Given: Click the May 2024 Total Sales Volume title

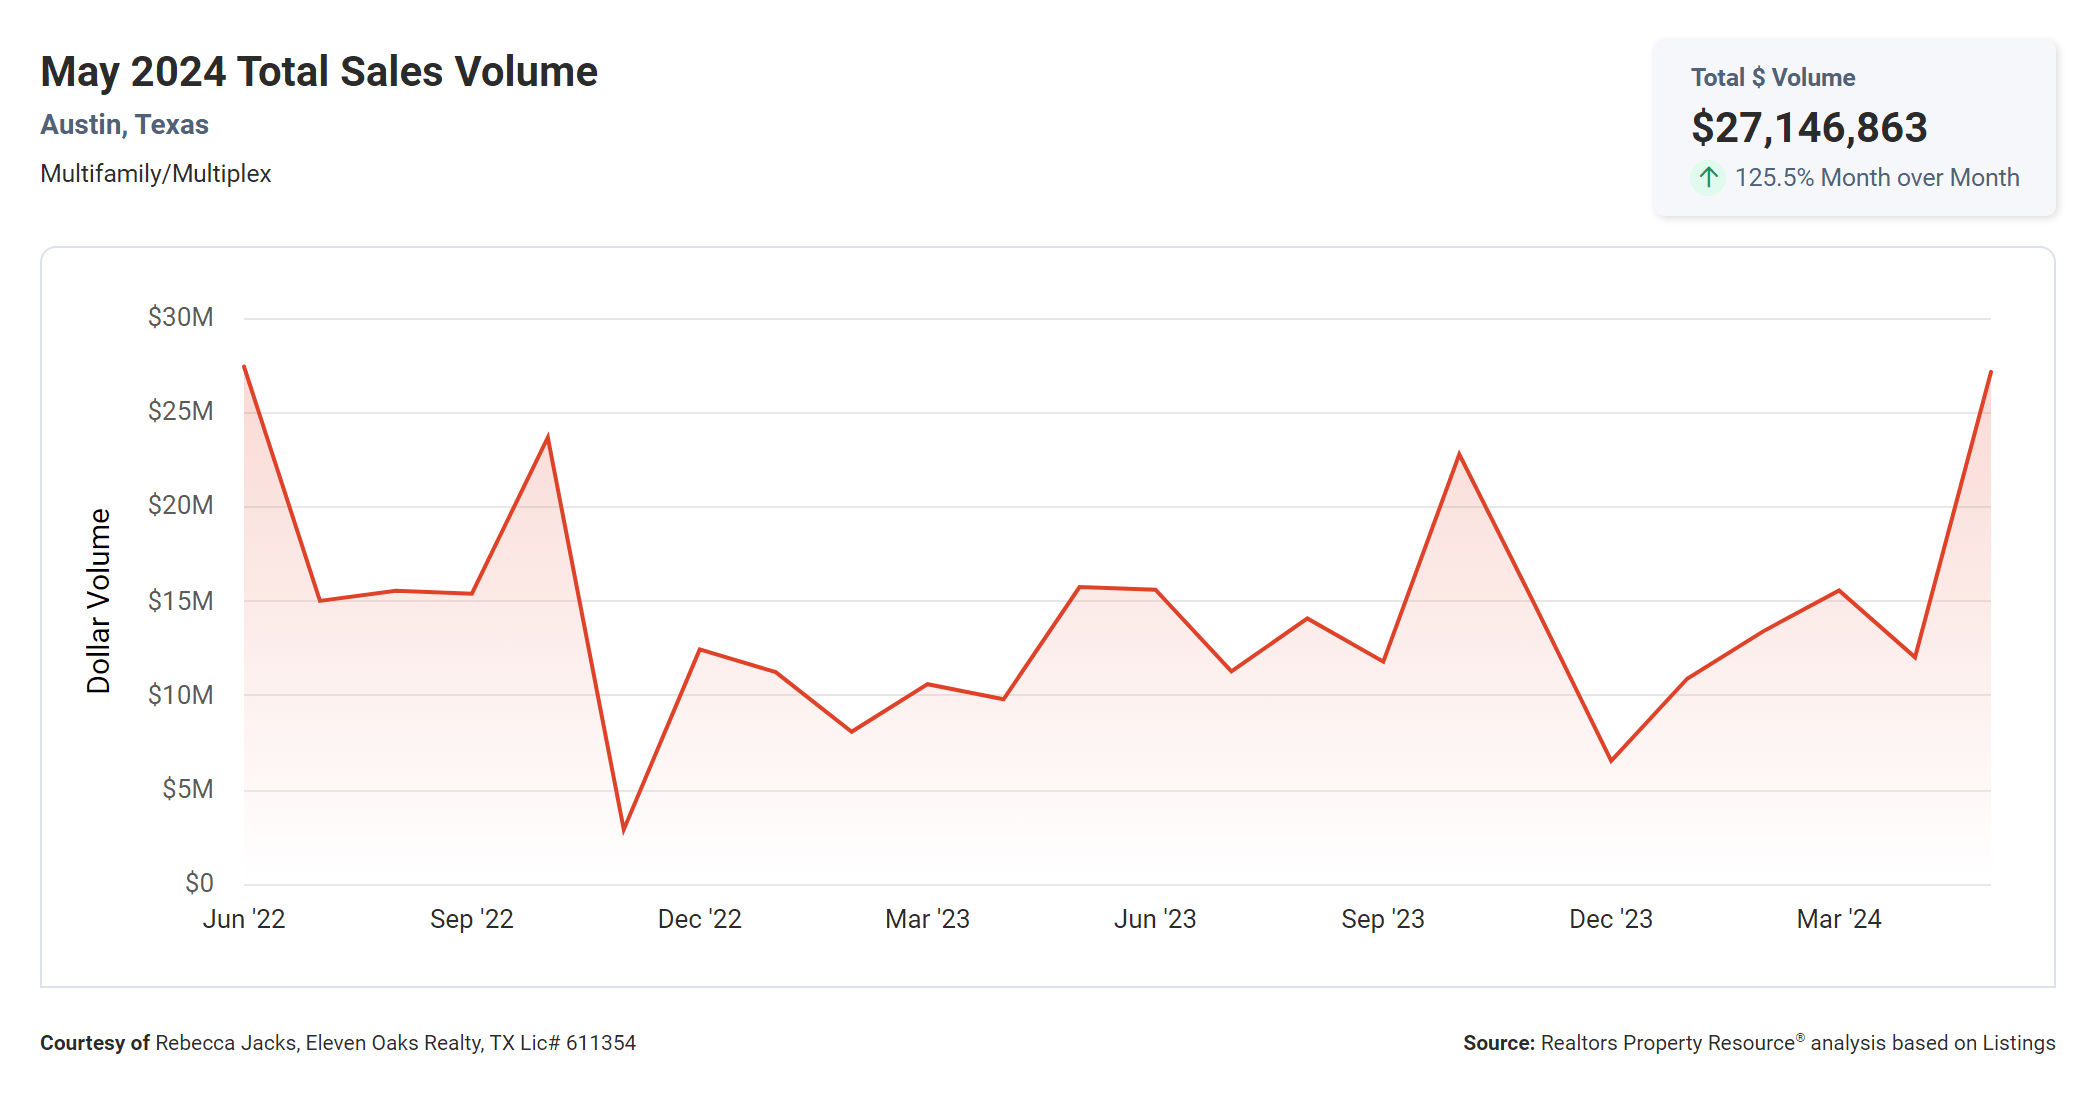Looking at the screenshot, I should tap(319, 72).
